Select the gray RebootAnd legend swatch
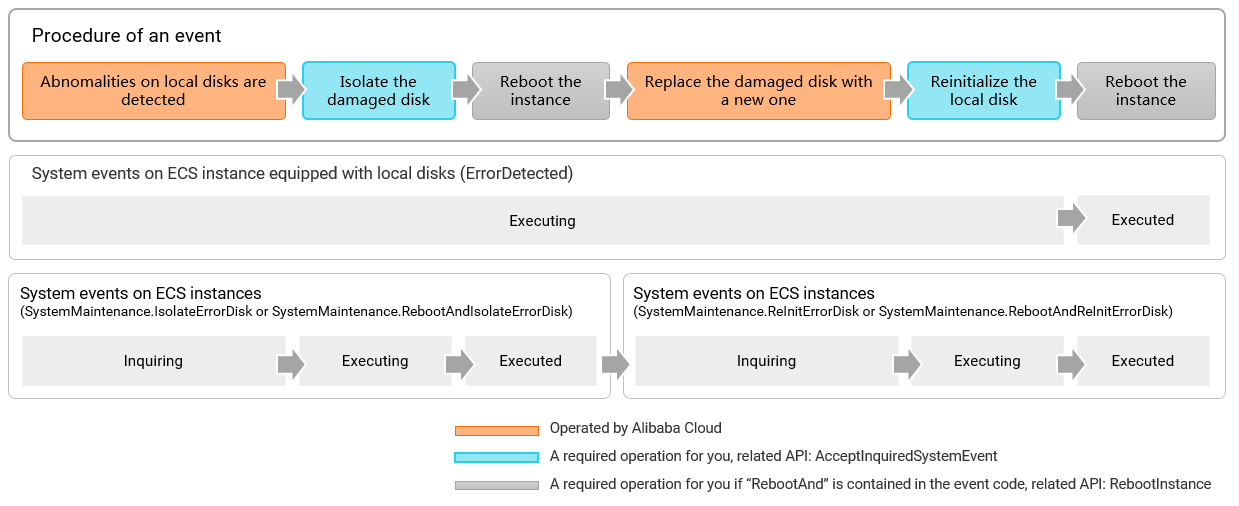The width and height of the screenshot is (1239, 506). (497, 486)
